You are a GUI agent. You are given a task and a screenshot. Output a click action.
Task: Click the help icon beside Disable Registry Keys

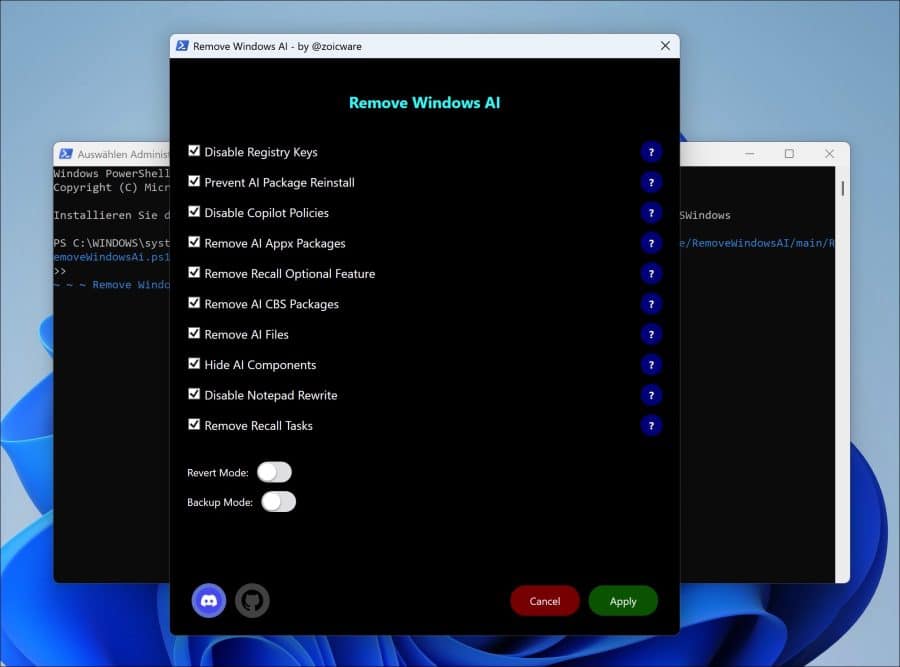point(651,152)
